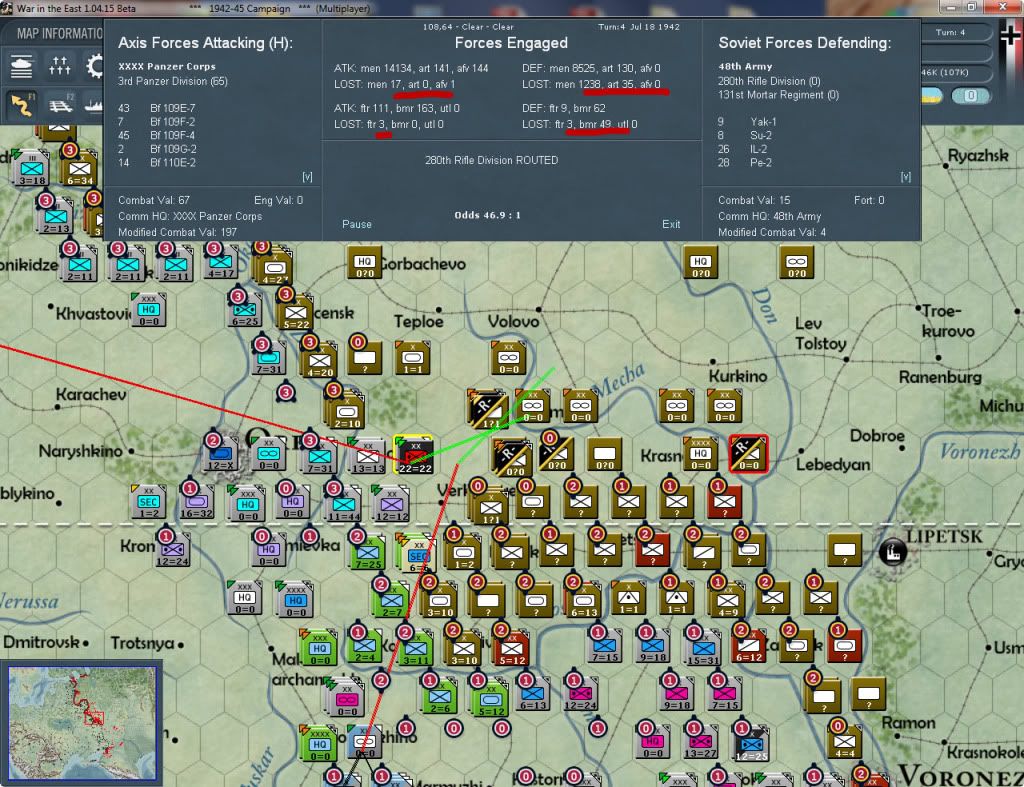The image size is (1024, 787).
Task: Select the 5=22 unit counter
Action: pos(295,312)
